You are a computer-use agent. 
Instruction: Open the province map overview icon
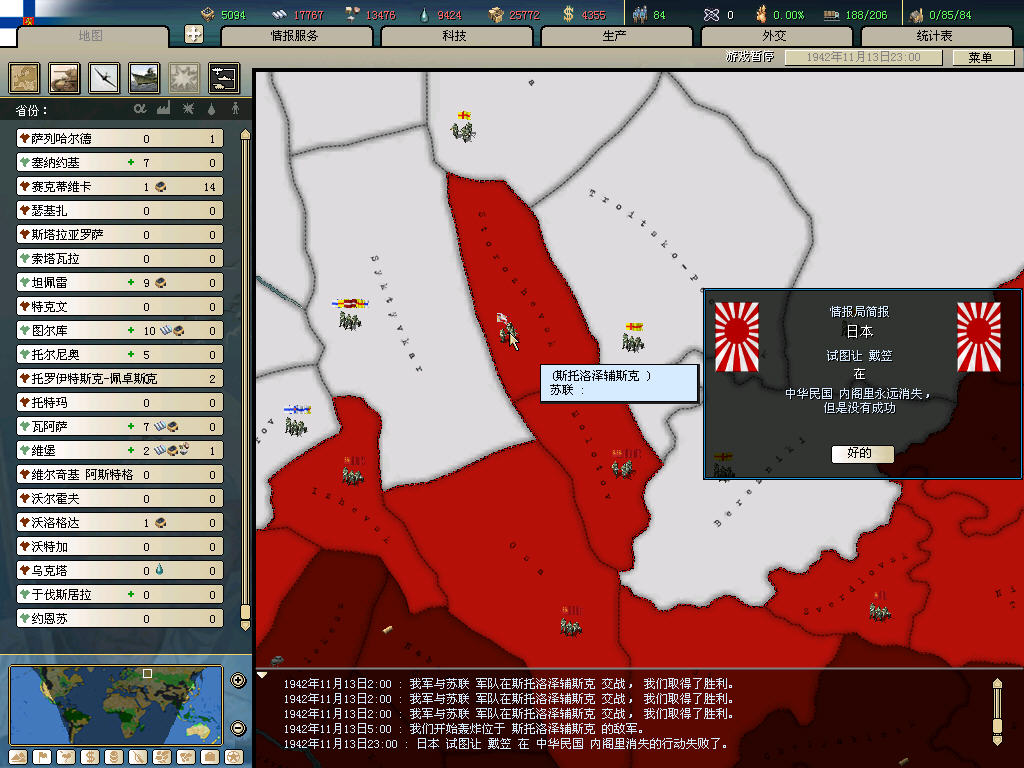coord(24,78)
